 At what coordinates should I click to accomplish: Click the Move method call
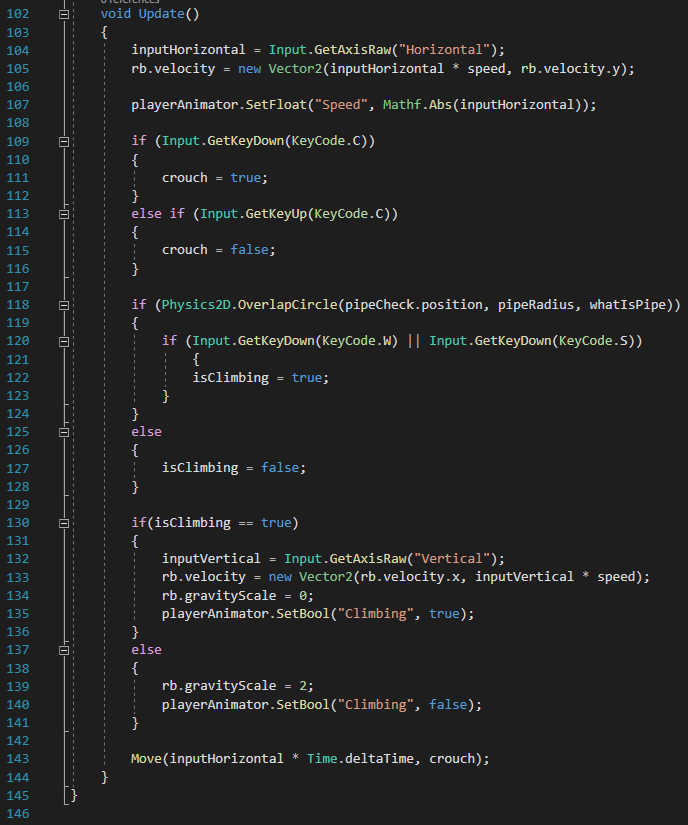click(x=146, y=759)
